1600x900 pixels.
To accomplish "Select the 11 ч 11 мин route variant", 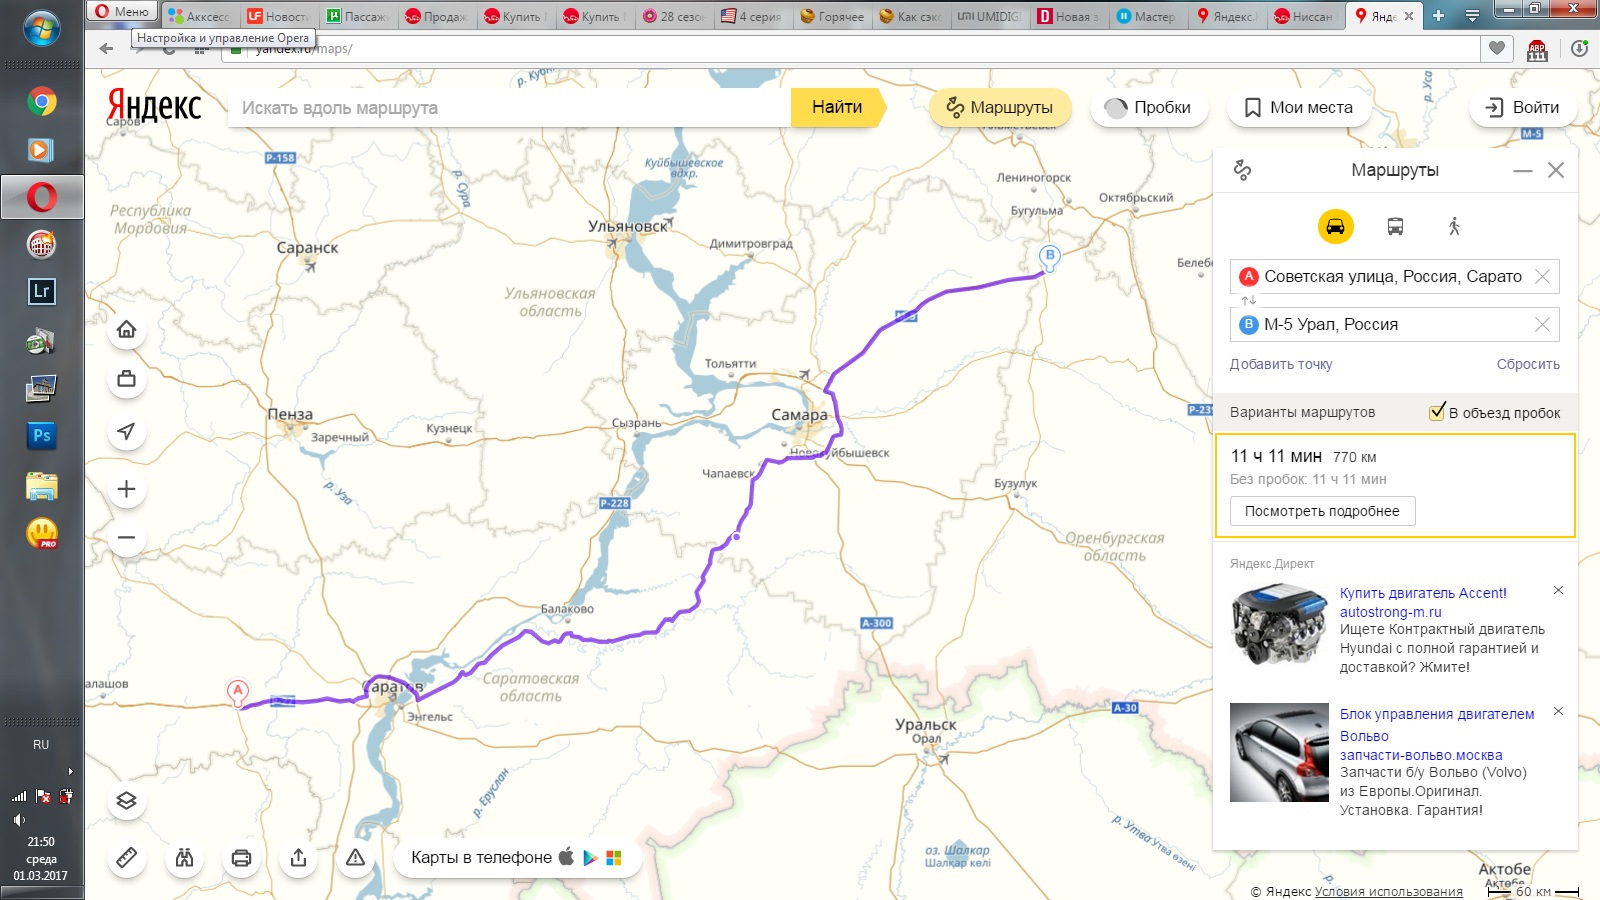I will (x=1395, y=485).
